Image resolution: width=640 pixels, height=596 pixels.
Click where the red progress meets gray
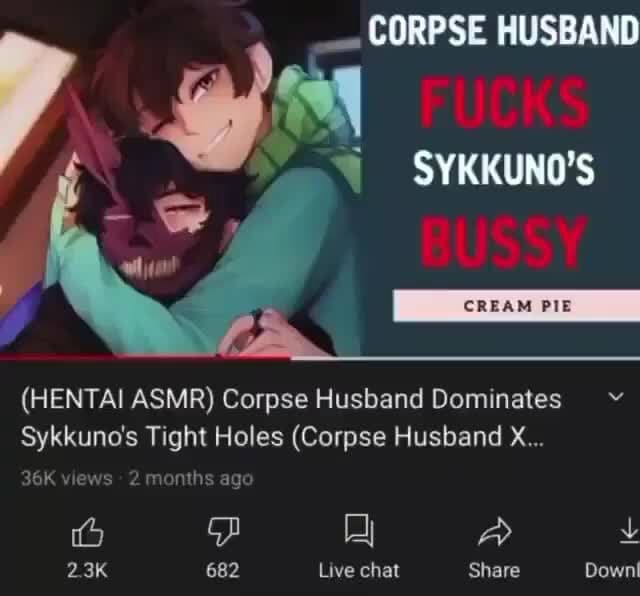pyautogui.click(x=290, y=358)
